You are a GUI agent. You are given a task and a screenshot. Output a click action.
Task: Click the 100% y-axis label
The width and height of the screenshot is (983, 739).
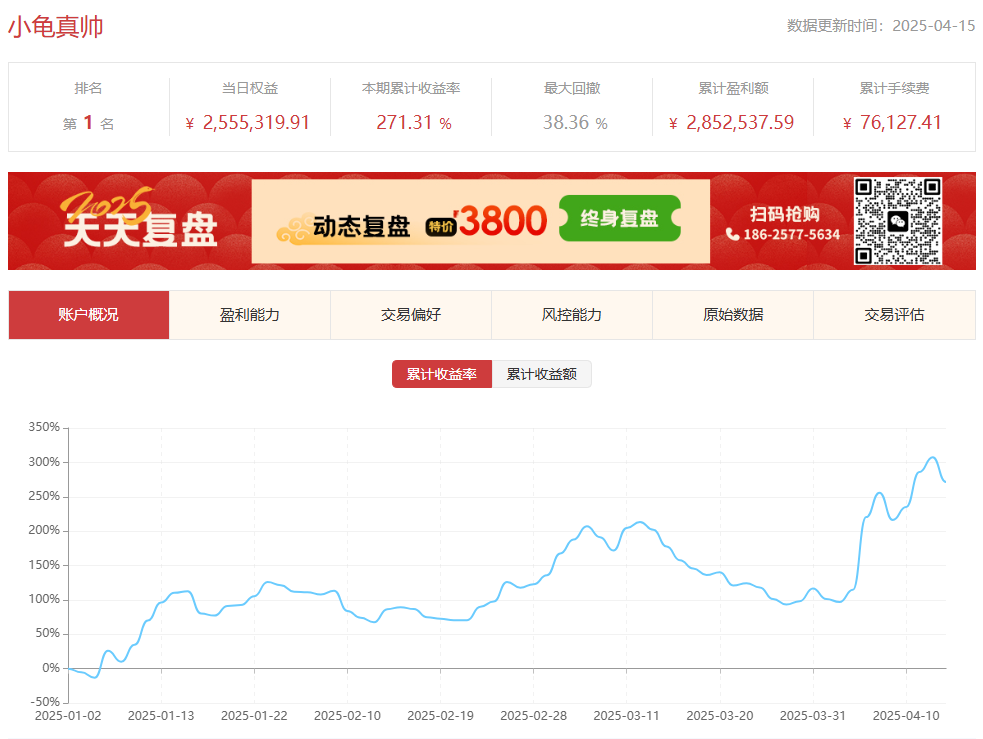pyautogui.click(x=44, y=599)
